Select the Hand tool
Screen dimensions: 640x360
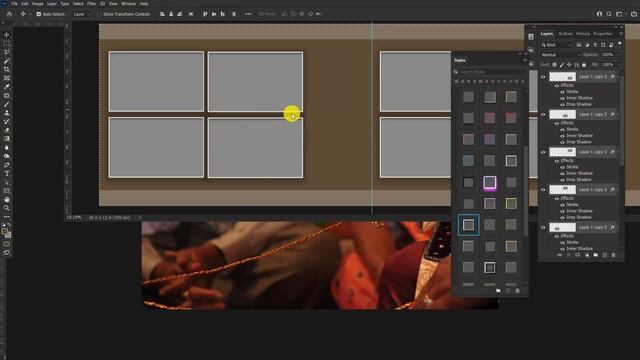pyautogui.click(x=7, y=200)
